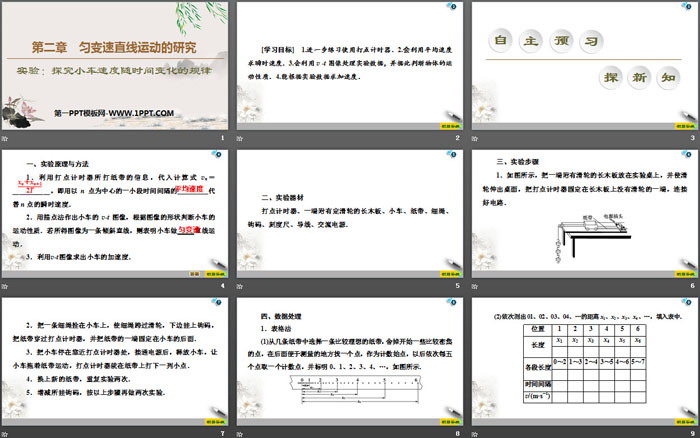Click the animation star under slide 7
Viewport: 700px width, 438px height.
click(5, 434)
